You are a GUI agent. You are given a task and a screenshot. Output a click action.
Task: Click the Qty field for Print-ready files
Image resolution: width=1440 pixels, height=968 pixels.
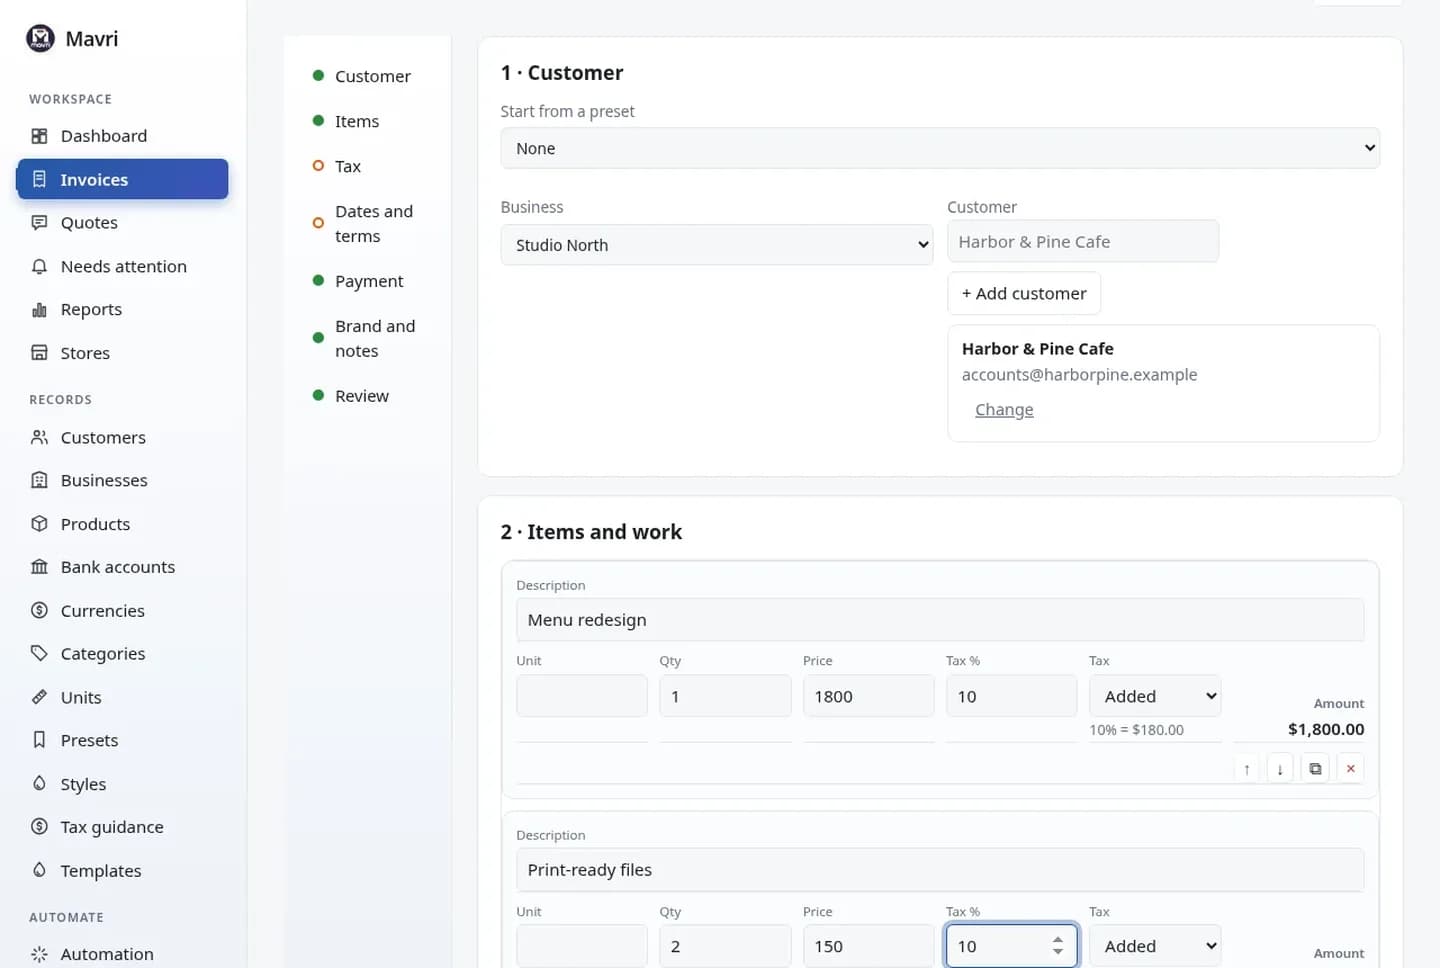(725, 946)
